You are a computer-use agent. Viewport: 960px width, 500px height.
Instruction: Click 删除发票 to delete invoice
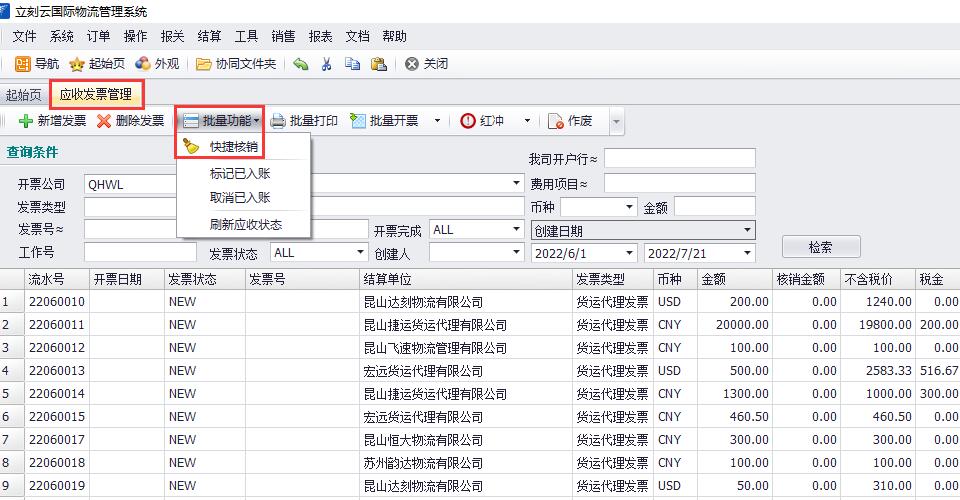pyautogui.click(x=131, y=121)
